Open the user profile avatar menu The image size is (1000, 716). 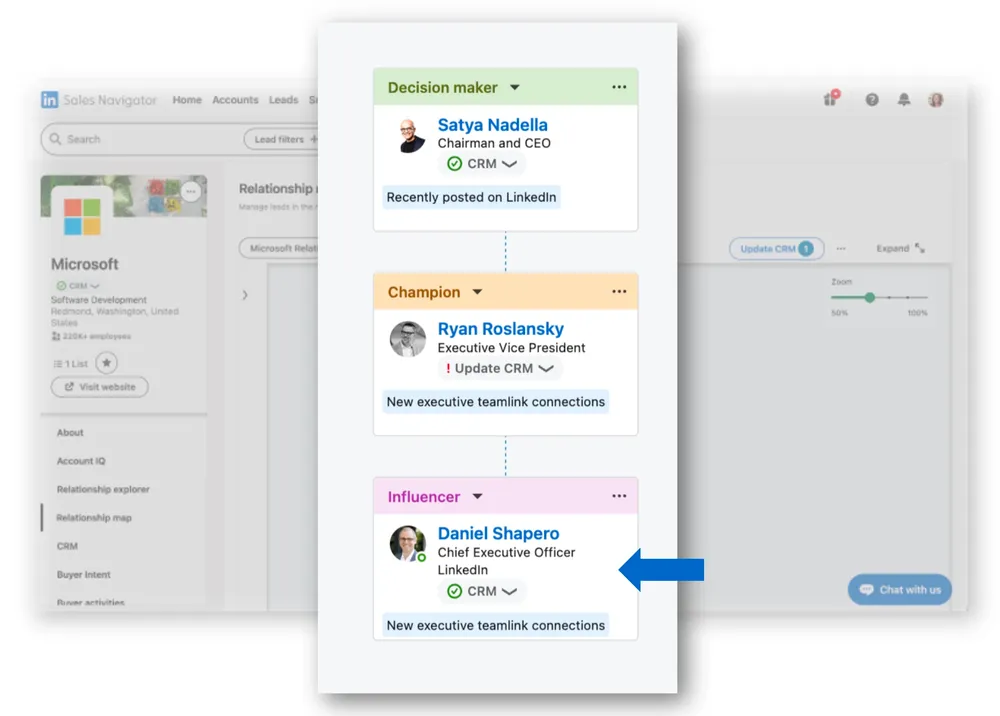tap(936, 99)
